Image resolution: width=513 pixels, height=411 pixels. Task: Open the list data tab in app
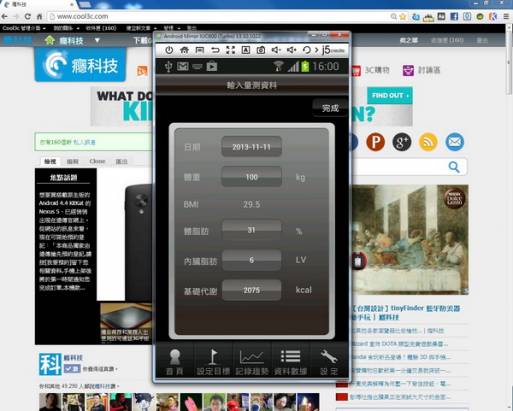pos(290,362)
